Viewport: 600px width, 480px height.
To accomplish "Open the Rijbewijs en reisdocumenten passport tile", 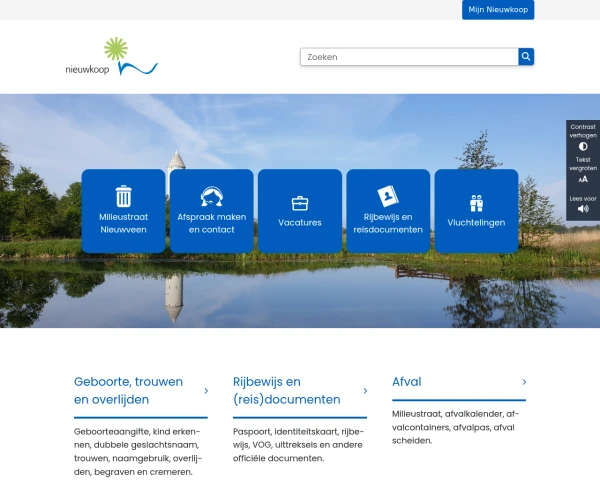I will tap(388, 211).
